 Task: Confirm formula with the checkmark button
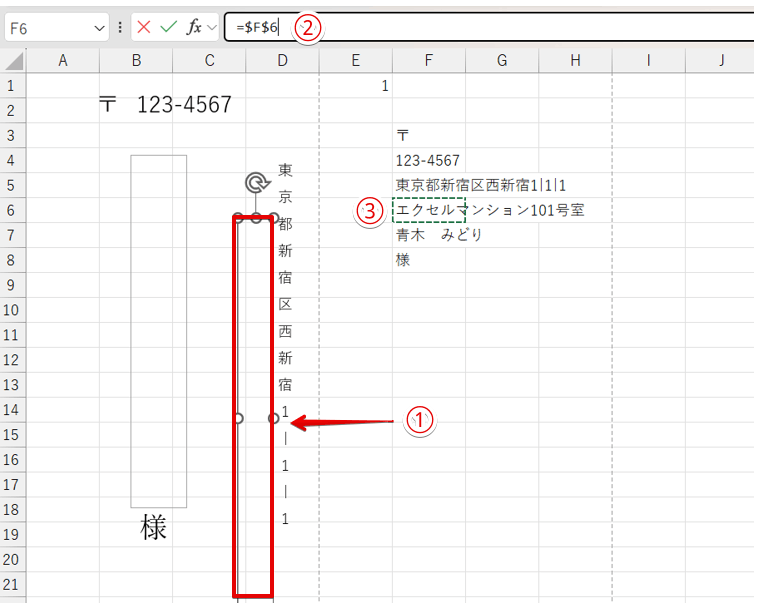pos(168,27)
